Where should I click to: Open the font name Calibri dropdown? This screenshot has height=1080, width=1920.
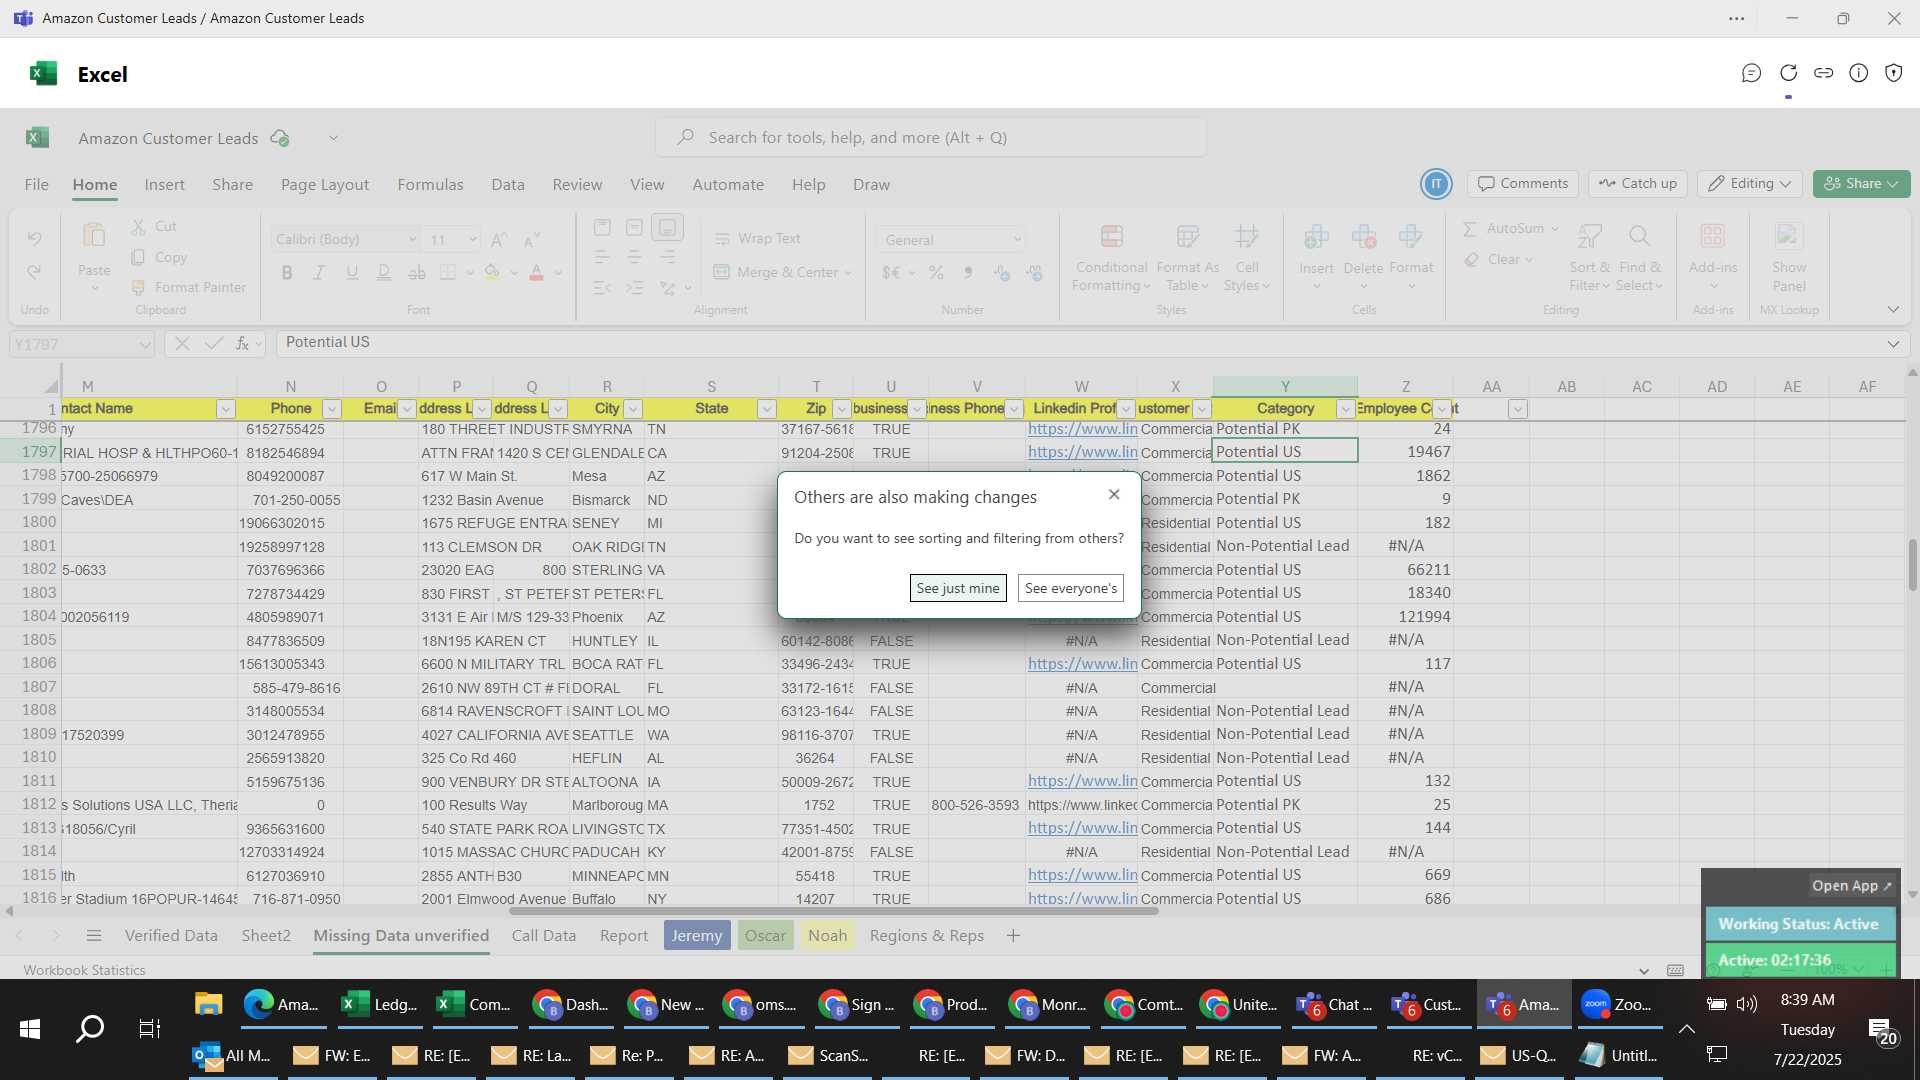click(411, 239)
